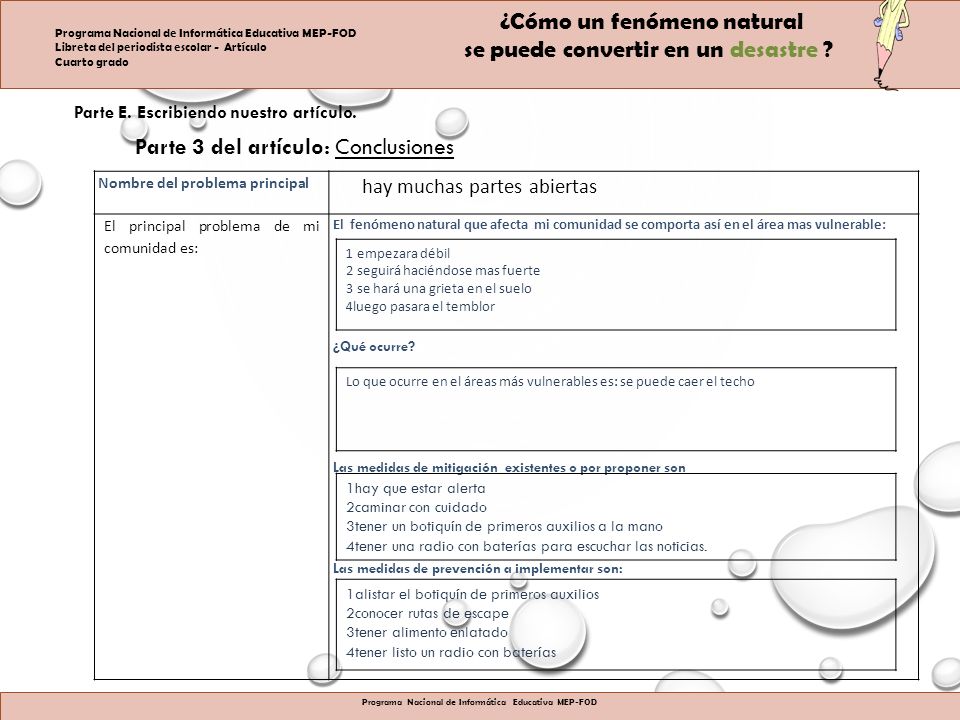Click line '3tener alimento enlatado'
This screenshot has height=720, width=960.
tap(427, 632)
